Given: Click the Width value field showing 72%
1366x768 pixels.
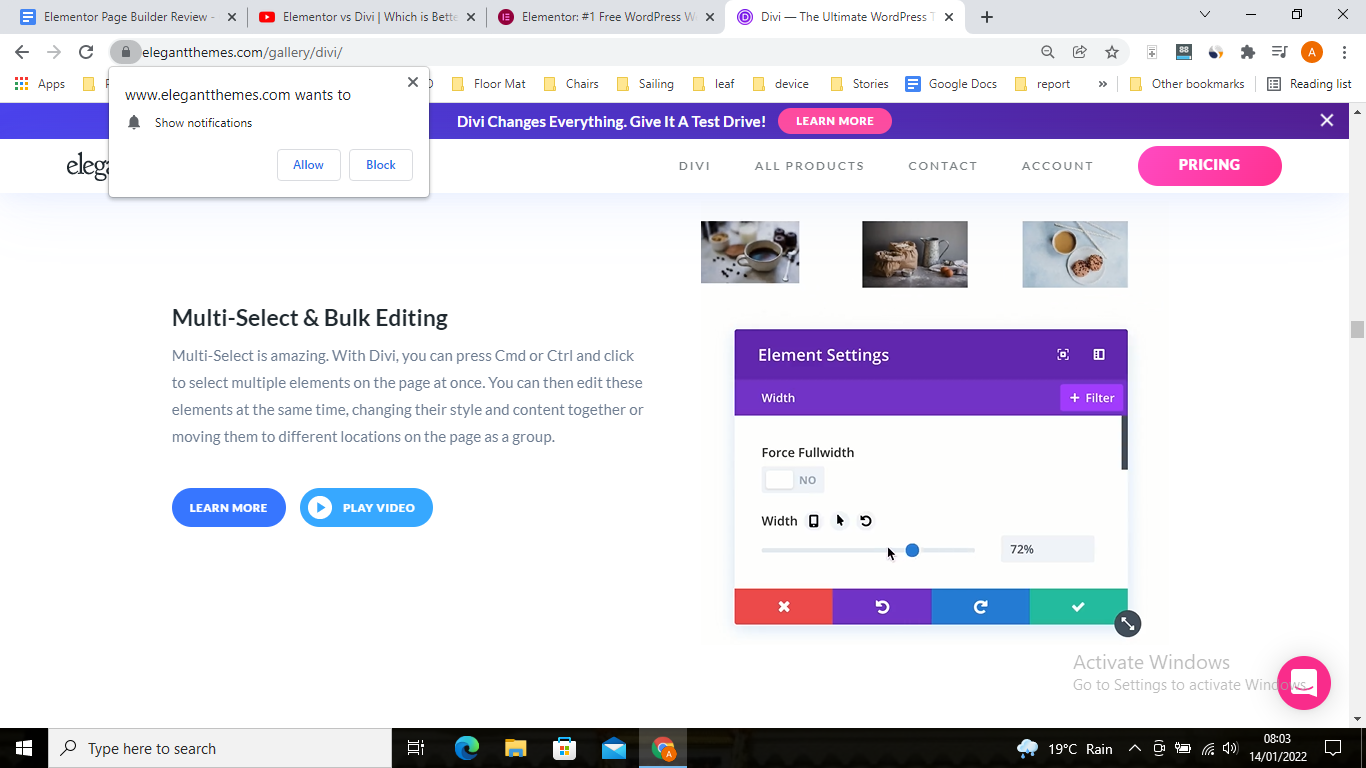Looking at the screenshot, I should point(1047,549).
